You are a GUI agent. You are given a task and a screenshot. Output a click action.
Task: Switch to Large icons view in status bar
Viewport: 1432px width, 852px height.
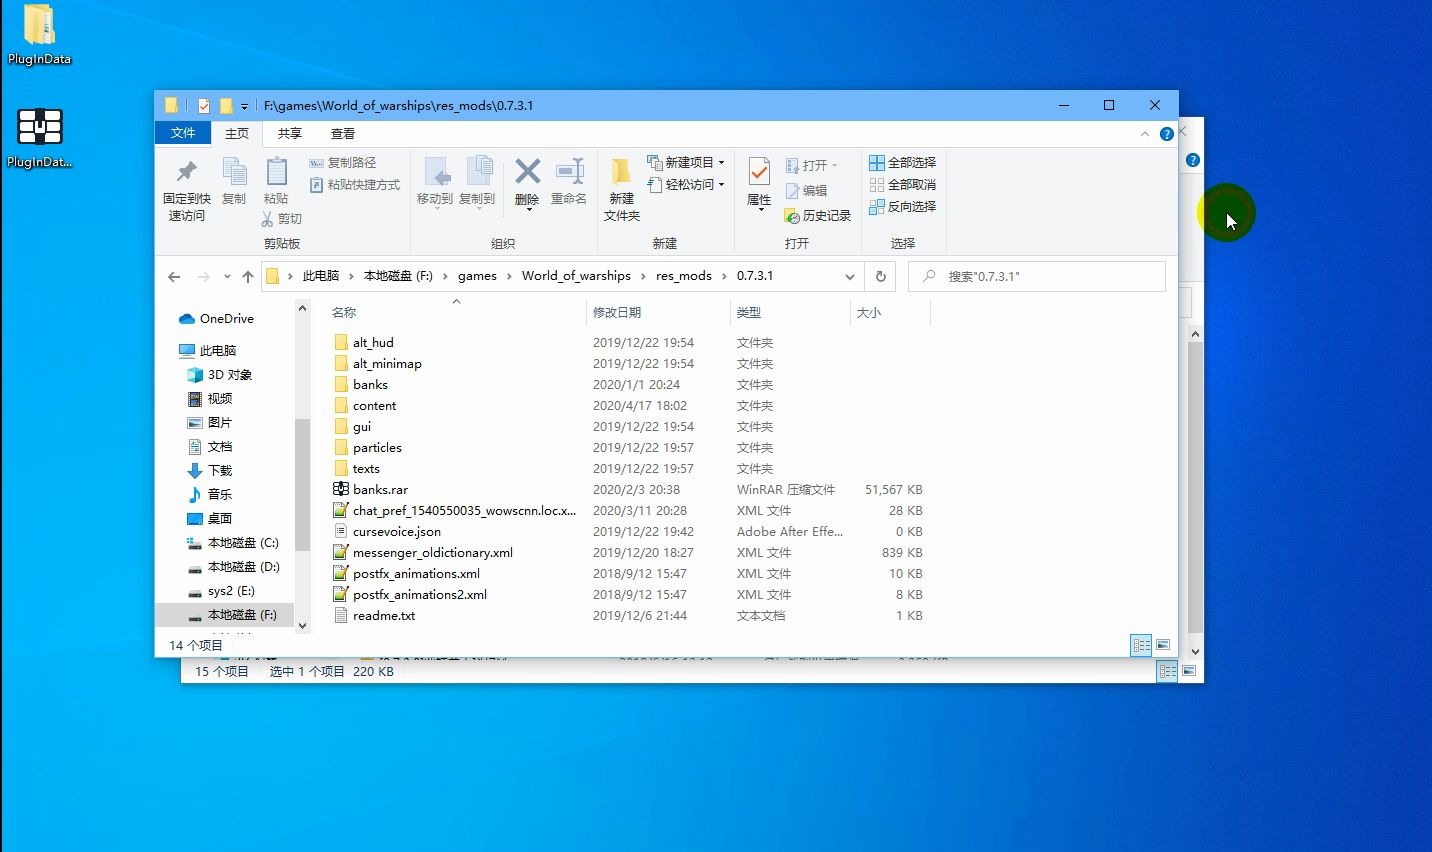tap(1163, 645)
